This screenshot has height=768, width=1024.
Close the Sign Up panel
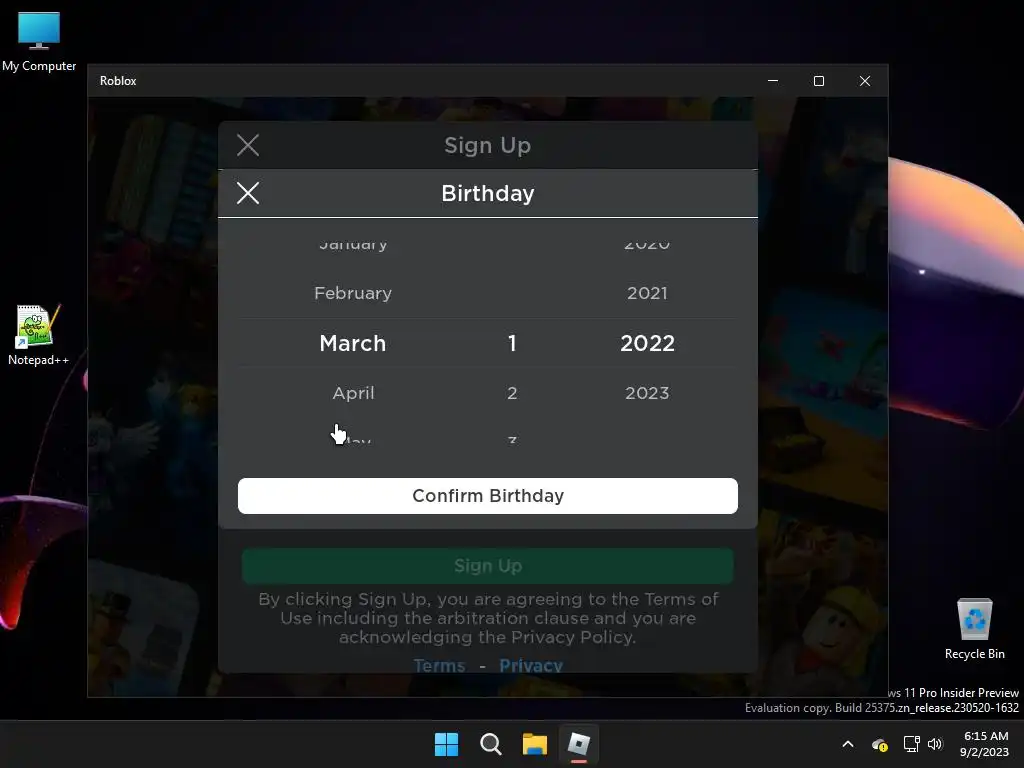(248, 145)
